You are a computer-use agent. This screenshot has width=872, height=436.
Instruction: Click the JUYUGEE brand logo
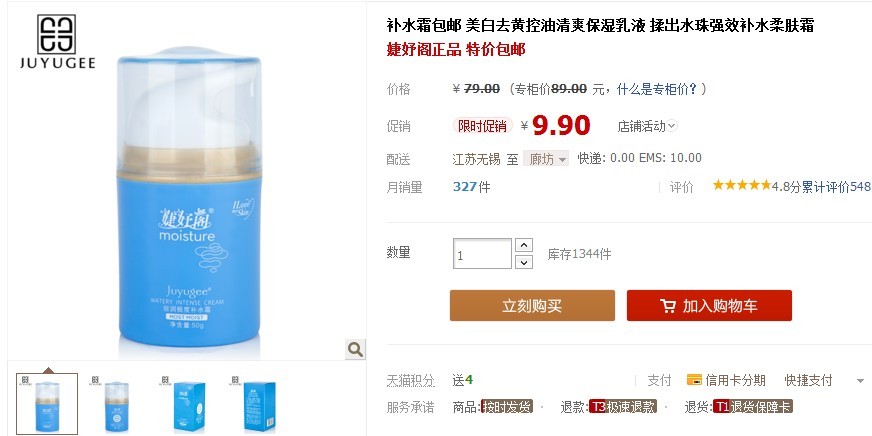[x=57, y=41]
